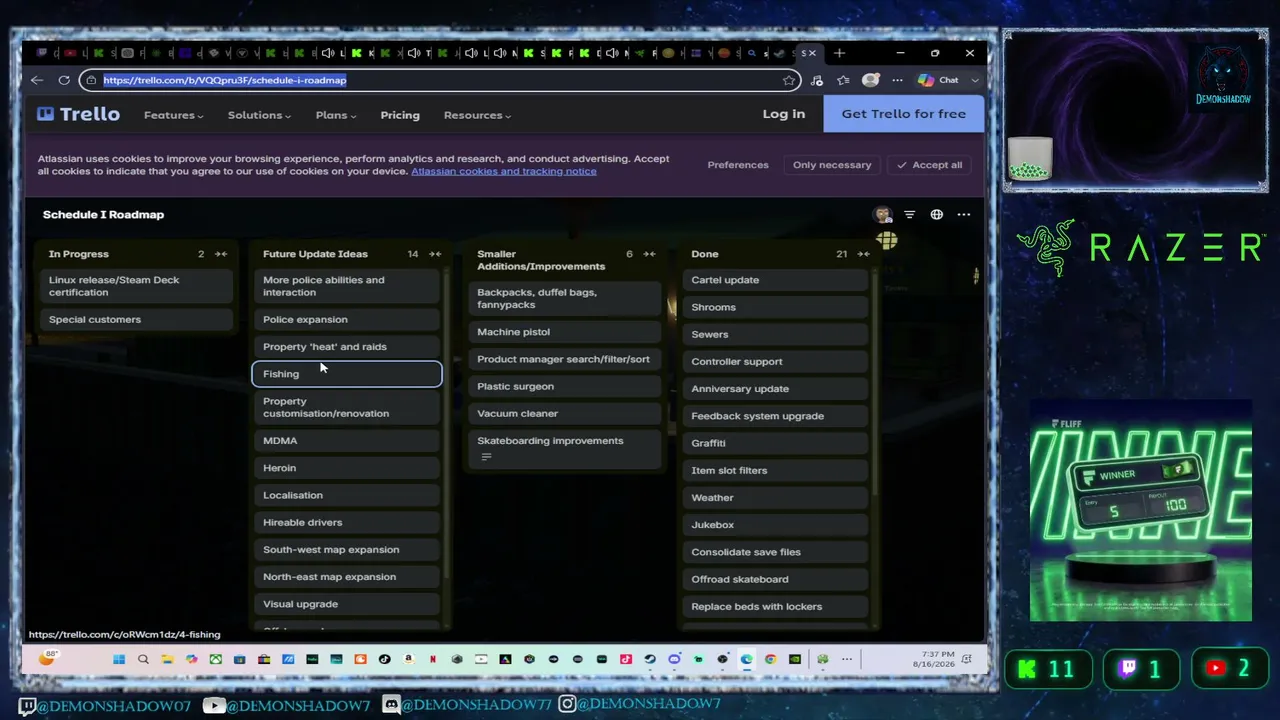
Task: Expand the Resources dropdown menu
Action: (x=478, y=115)
